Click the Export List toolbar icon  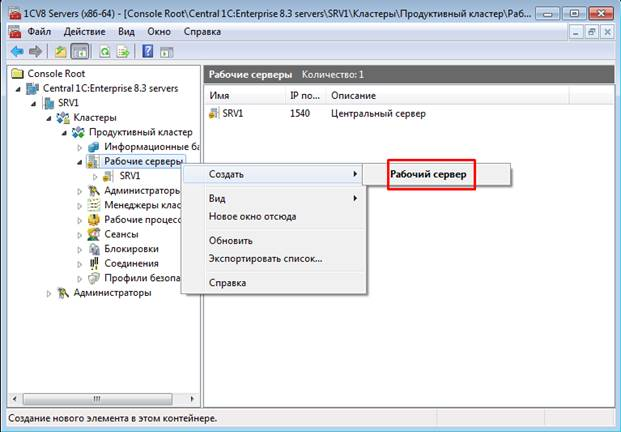coord(122,51)
